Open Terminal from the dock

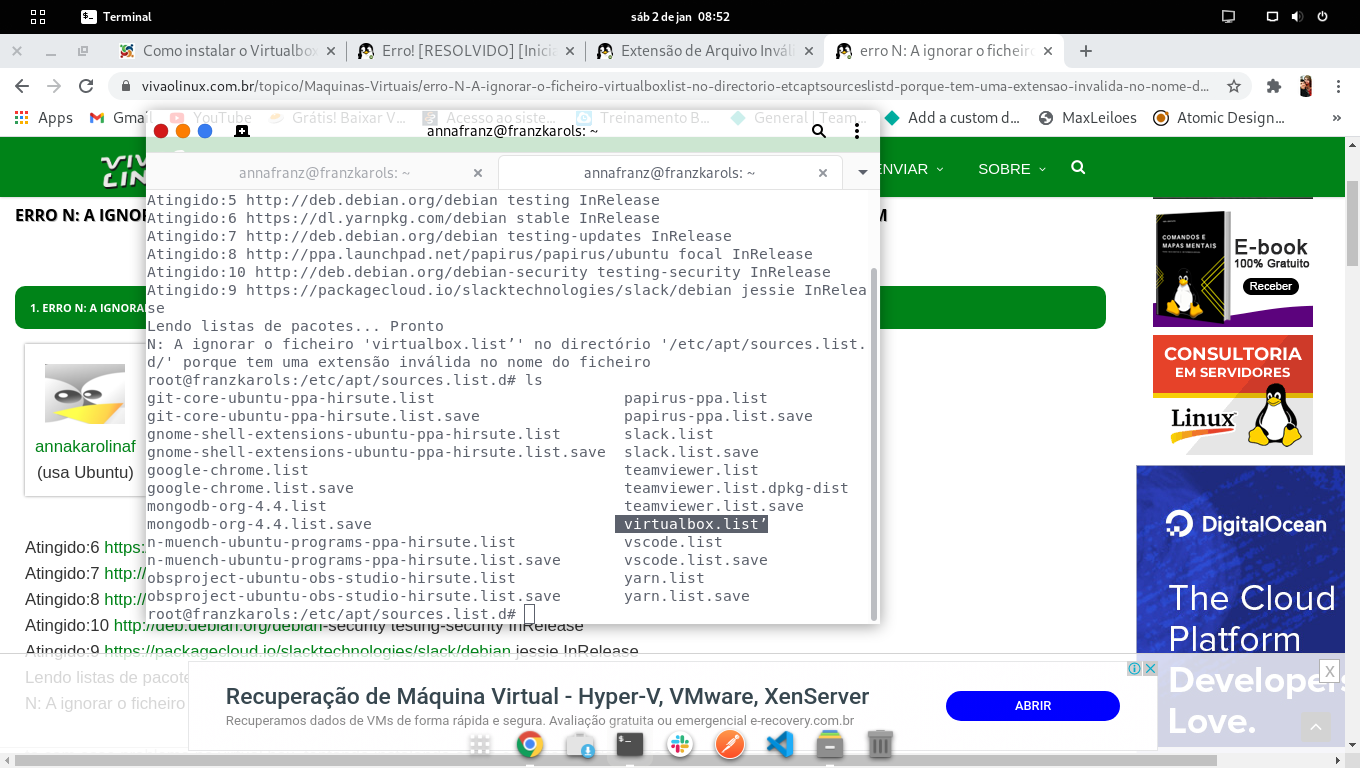click(630, 744)
